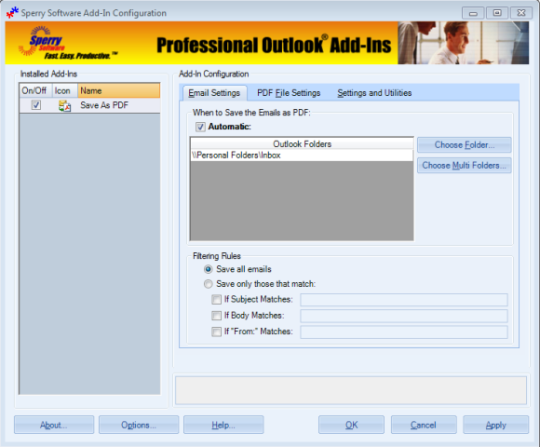Open the About dialog
Viewport: 540px width, 447px height.
click(x=54, y=425)
